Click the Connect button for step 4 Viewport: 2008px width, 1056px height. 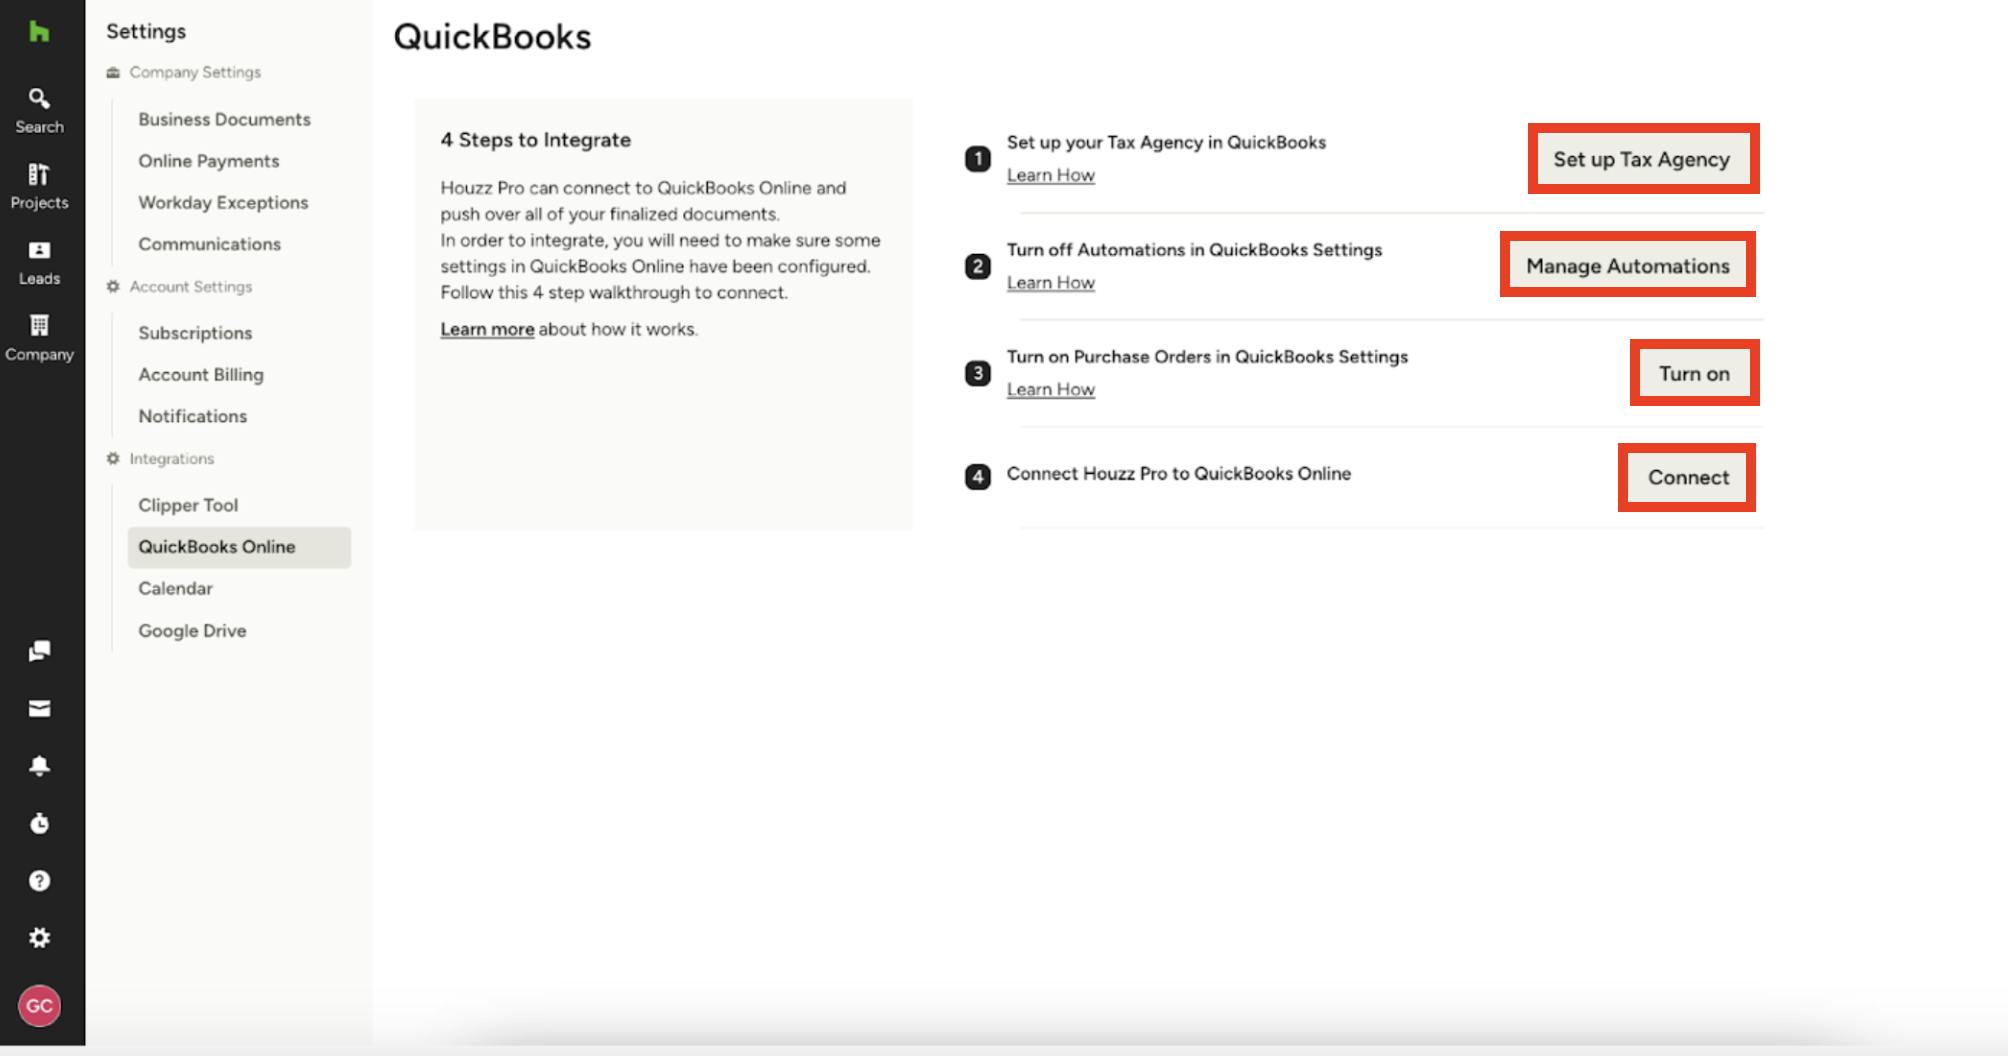pyautogui.click(x=1686, y=477)
